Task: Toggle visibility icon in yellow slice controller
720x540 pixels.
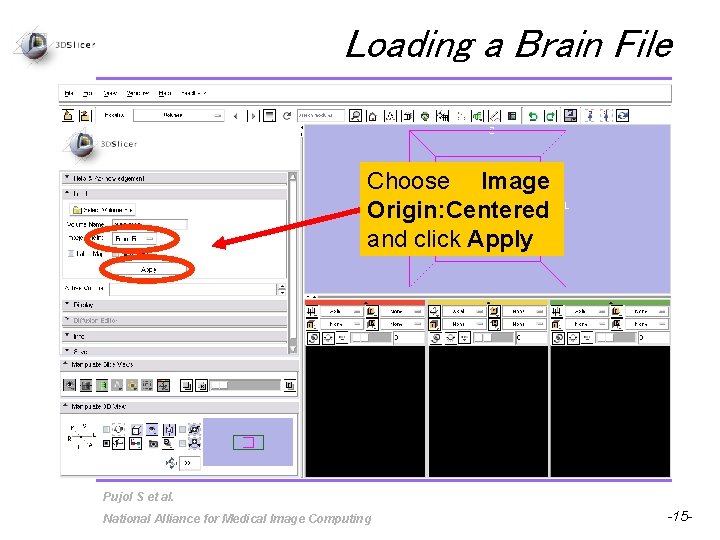Action: pos(451,338)
